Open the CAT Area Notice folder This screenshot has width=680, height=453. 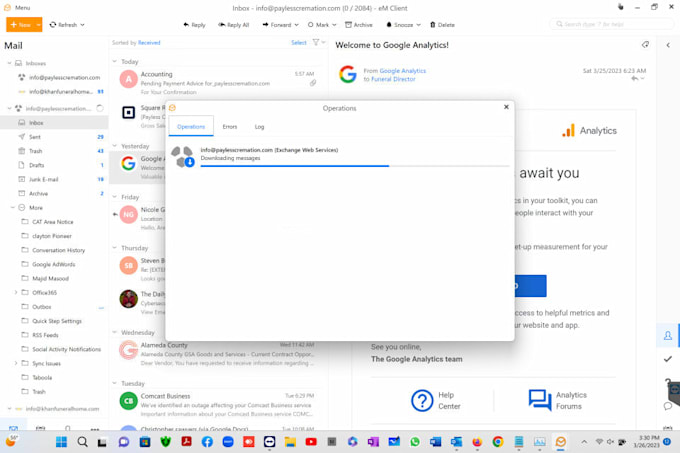pyautogui.click(x=52, y=222)
